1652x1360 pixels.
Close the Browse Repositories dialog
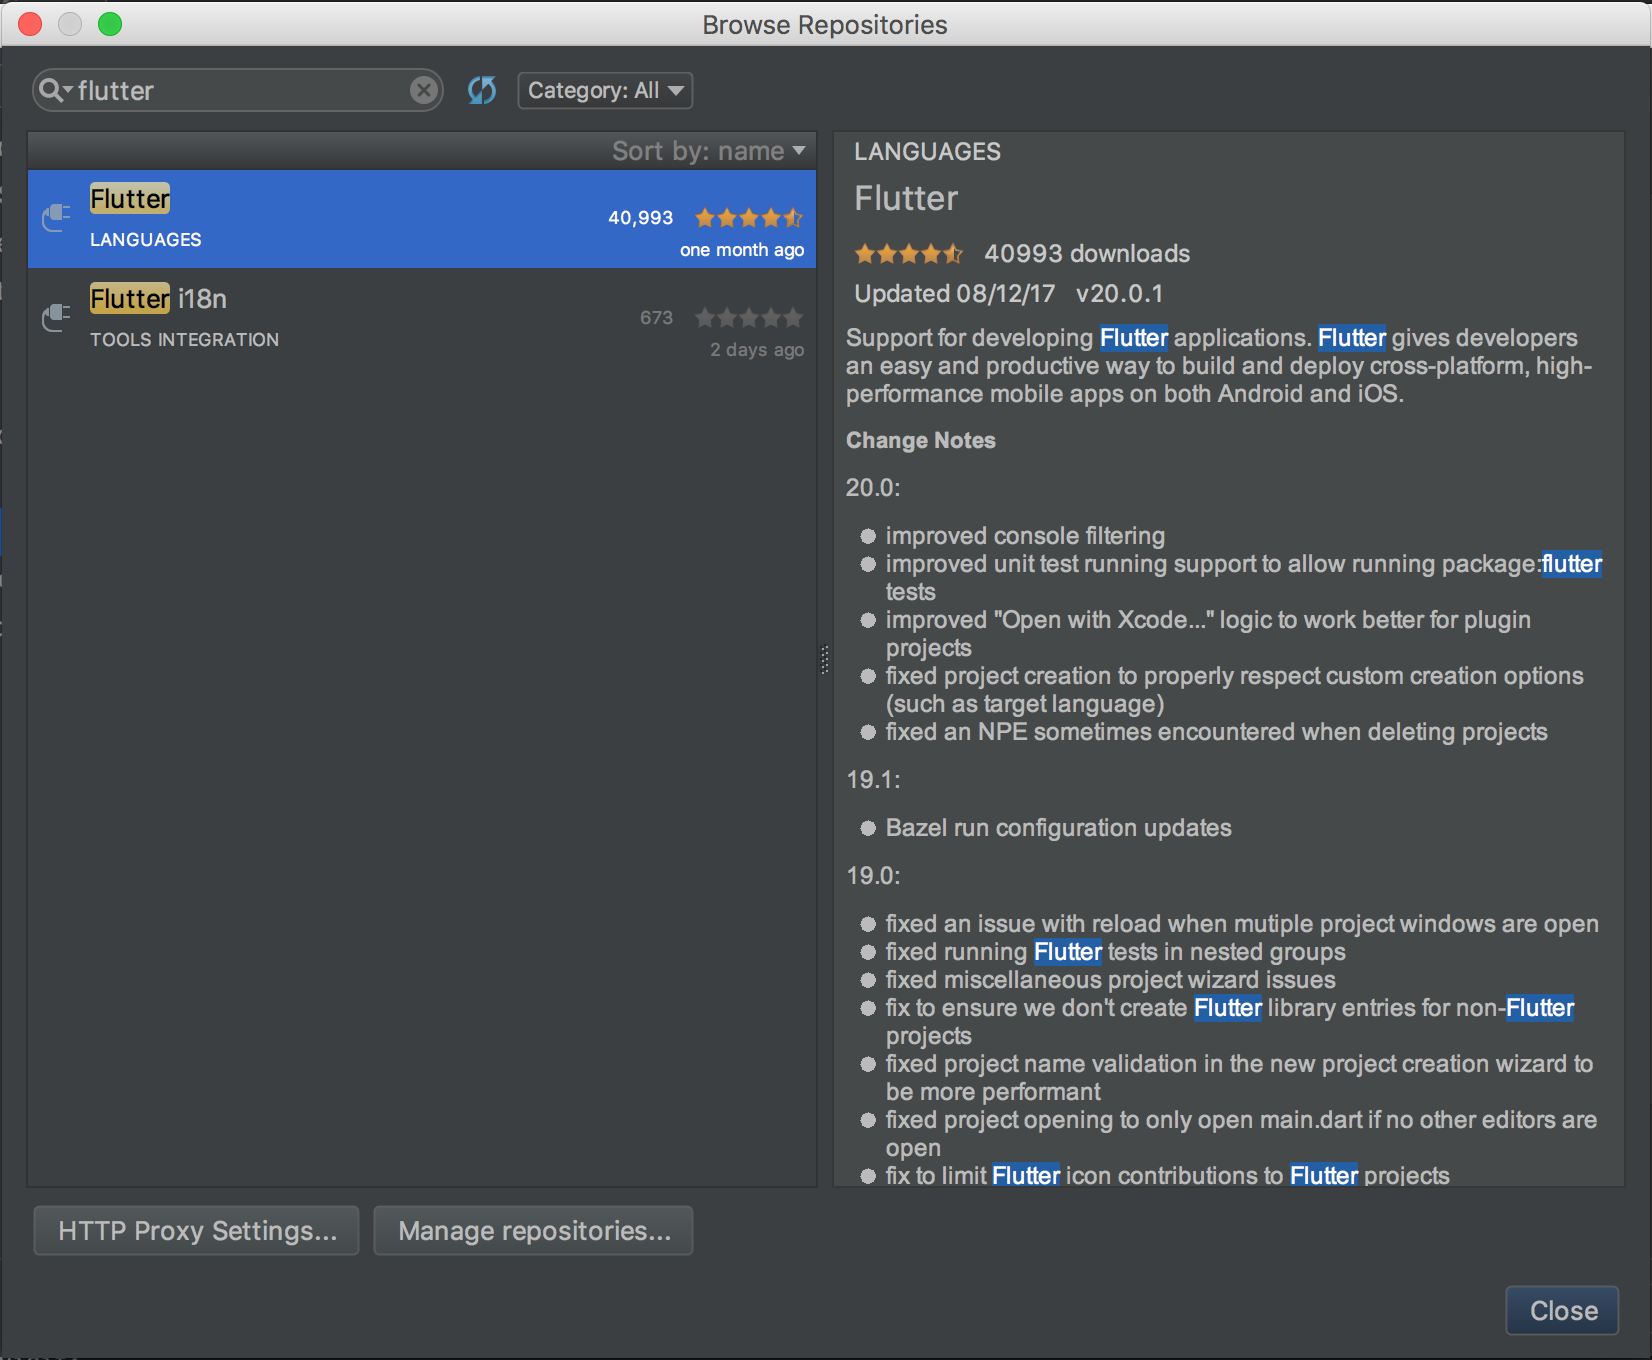(1562, 1310)
